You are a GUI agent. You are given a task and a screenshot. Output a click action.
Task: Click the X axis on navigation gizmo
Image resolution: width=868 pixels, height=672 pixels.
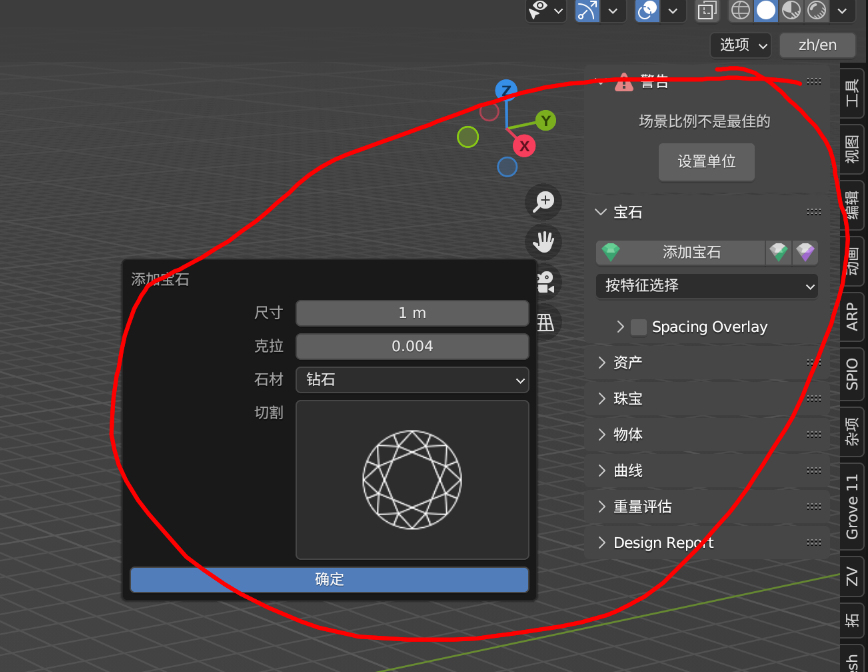pyautogui.click(x=524, y=146)
